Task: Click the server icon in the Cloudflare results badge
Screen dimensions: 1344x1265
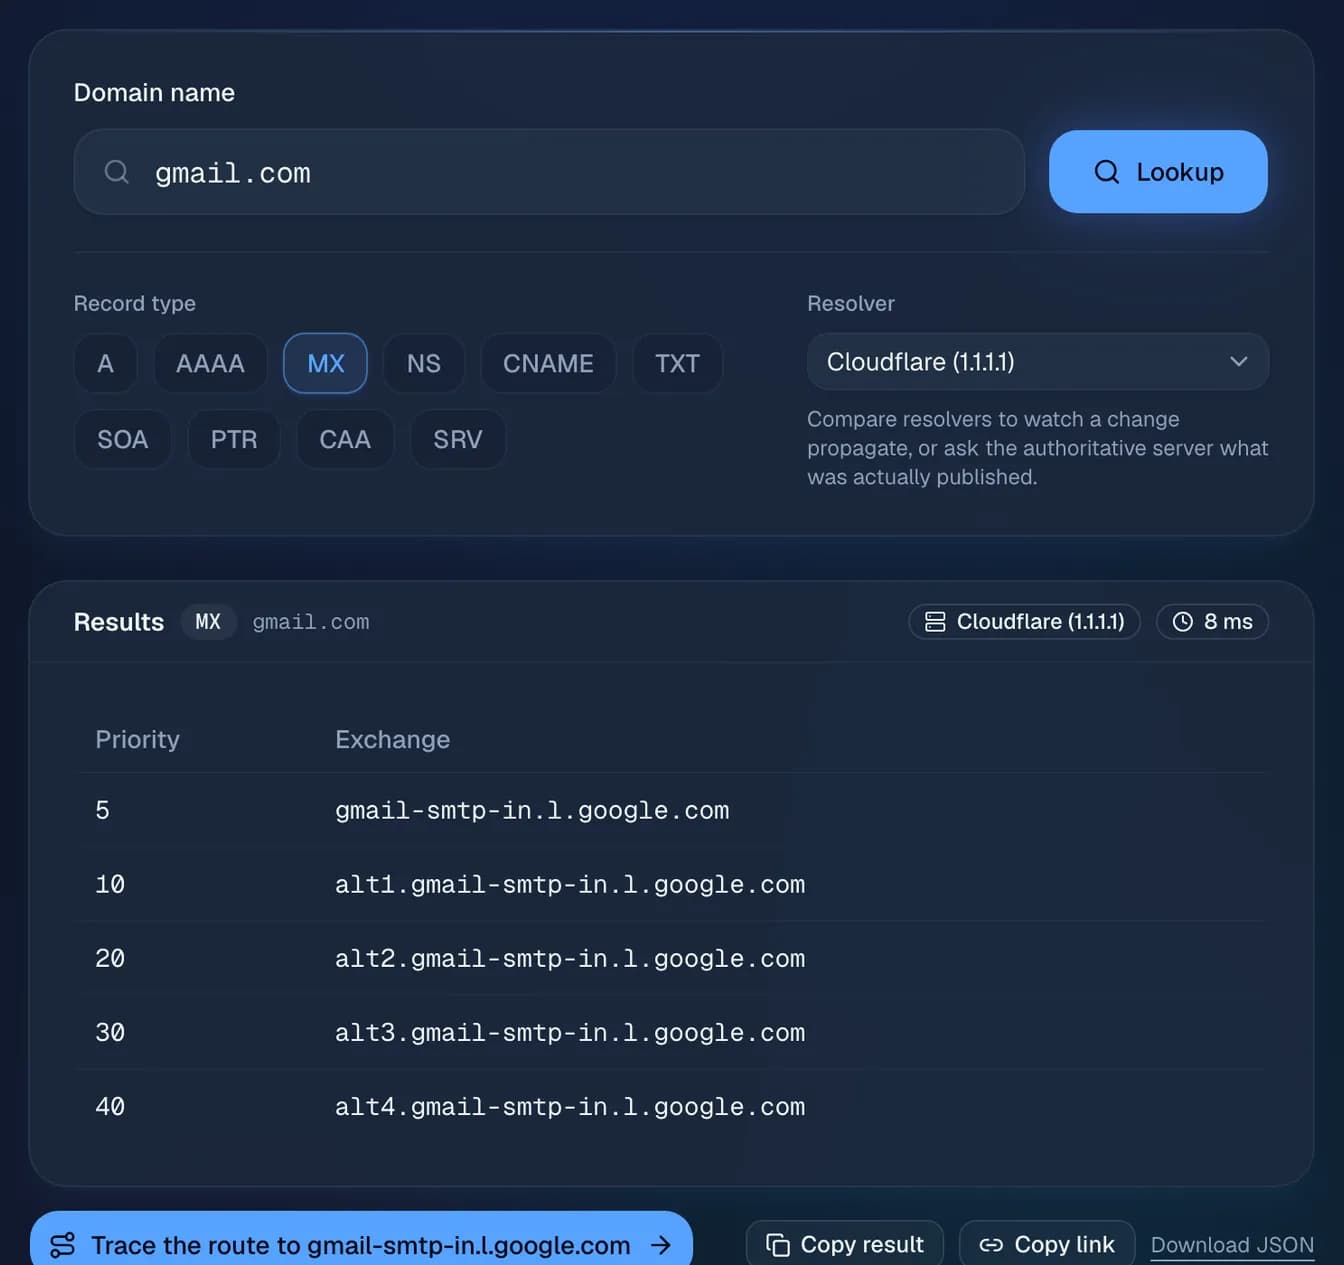Action: 935,622
